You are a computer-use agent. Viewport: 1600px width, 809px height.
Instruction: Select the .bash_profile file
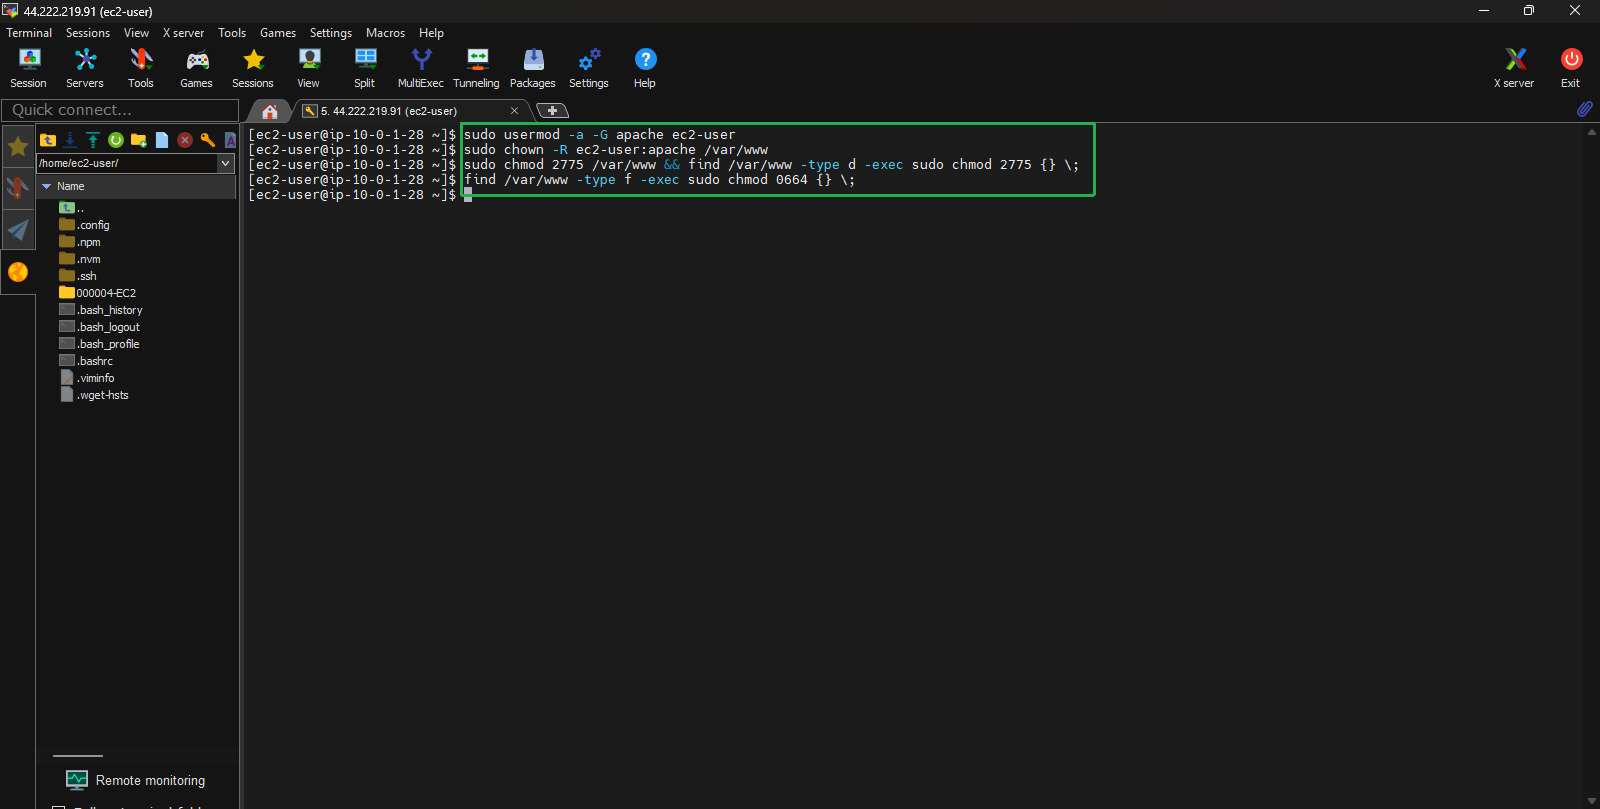click(x=100, y=344)
